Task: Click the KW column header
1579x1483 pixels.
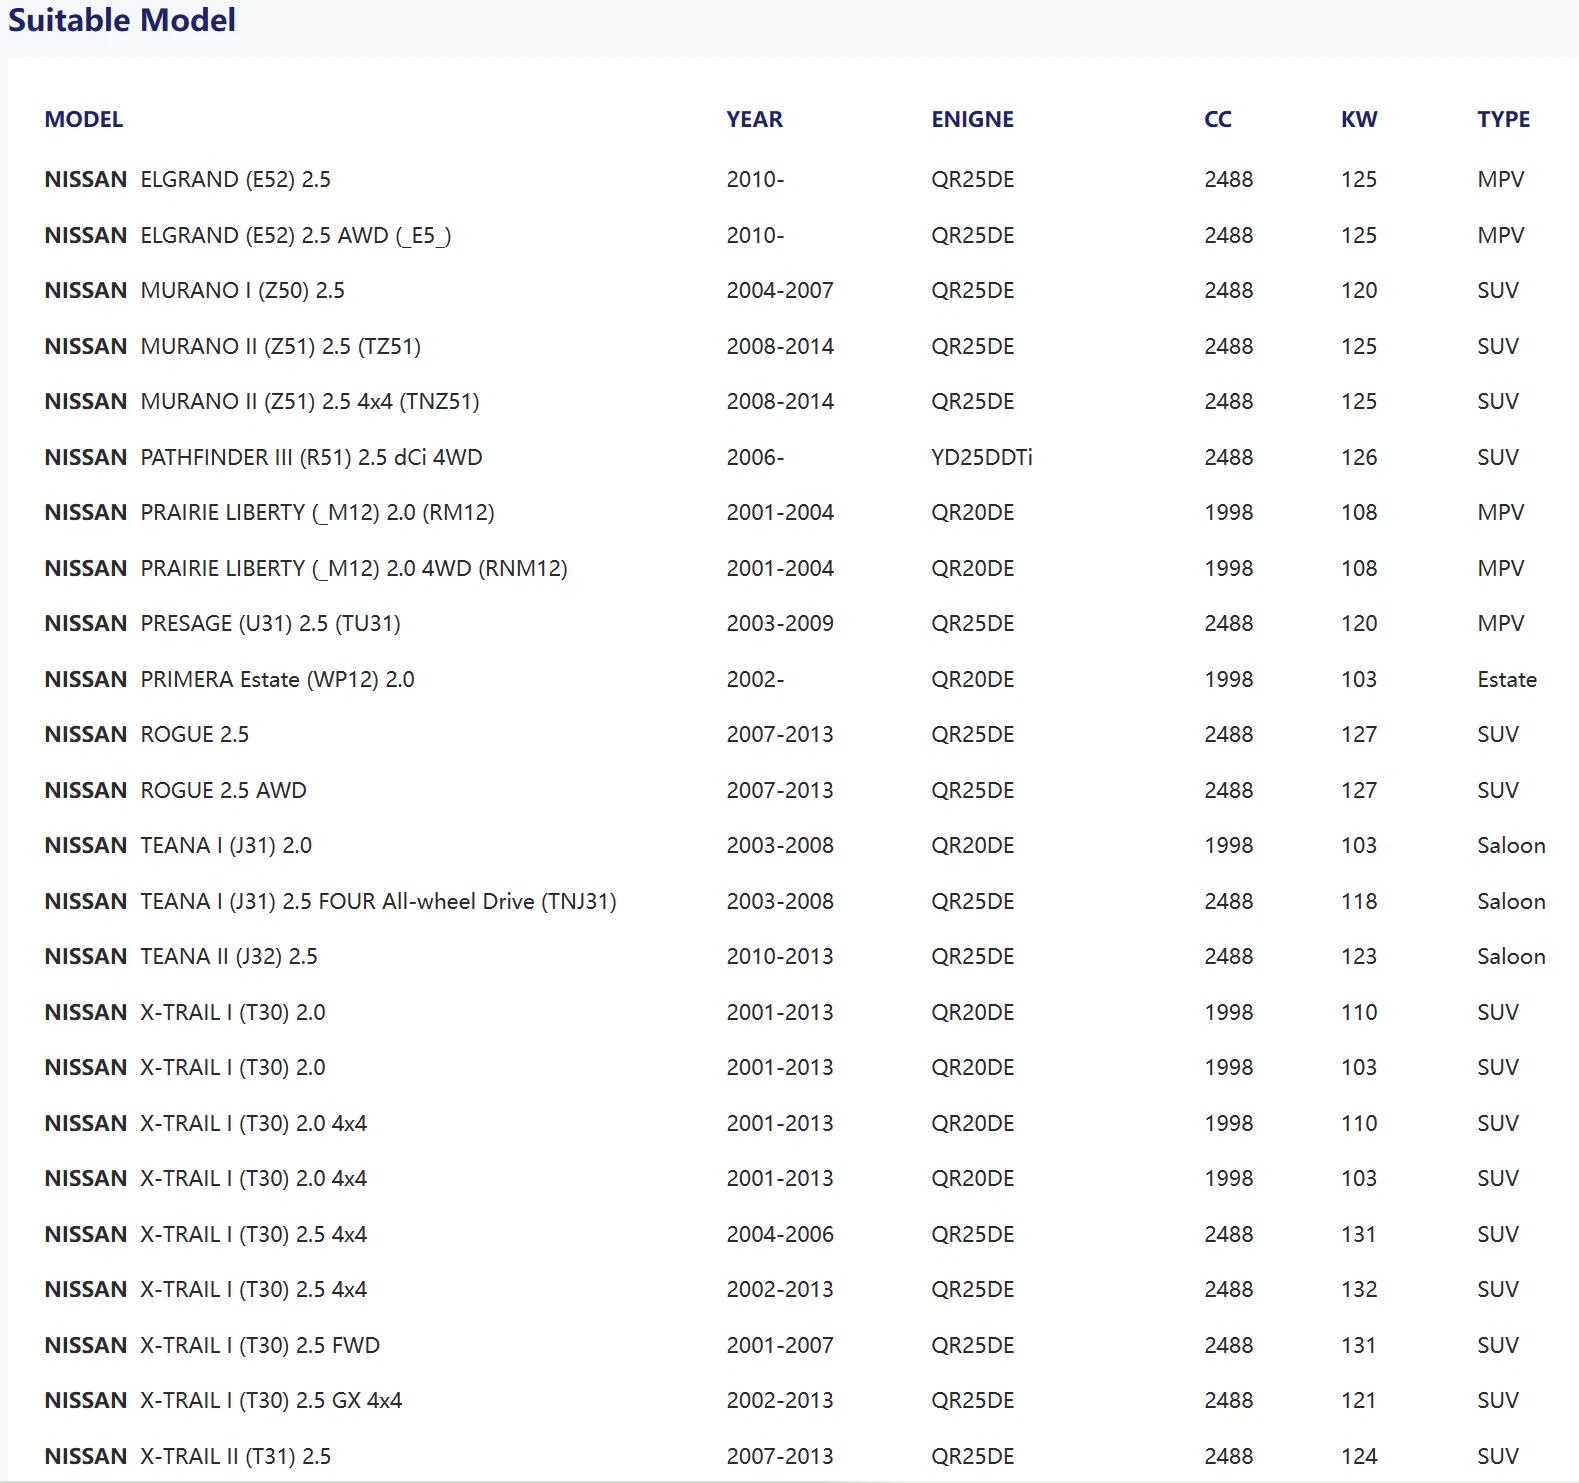Action: (x=1359, y=120)
